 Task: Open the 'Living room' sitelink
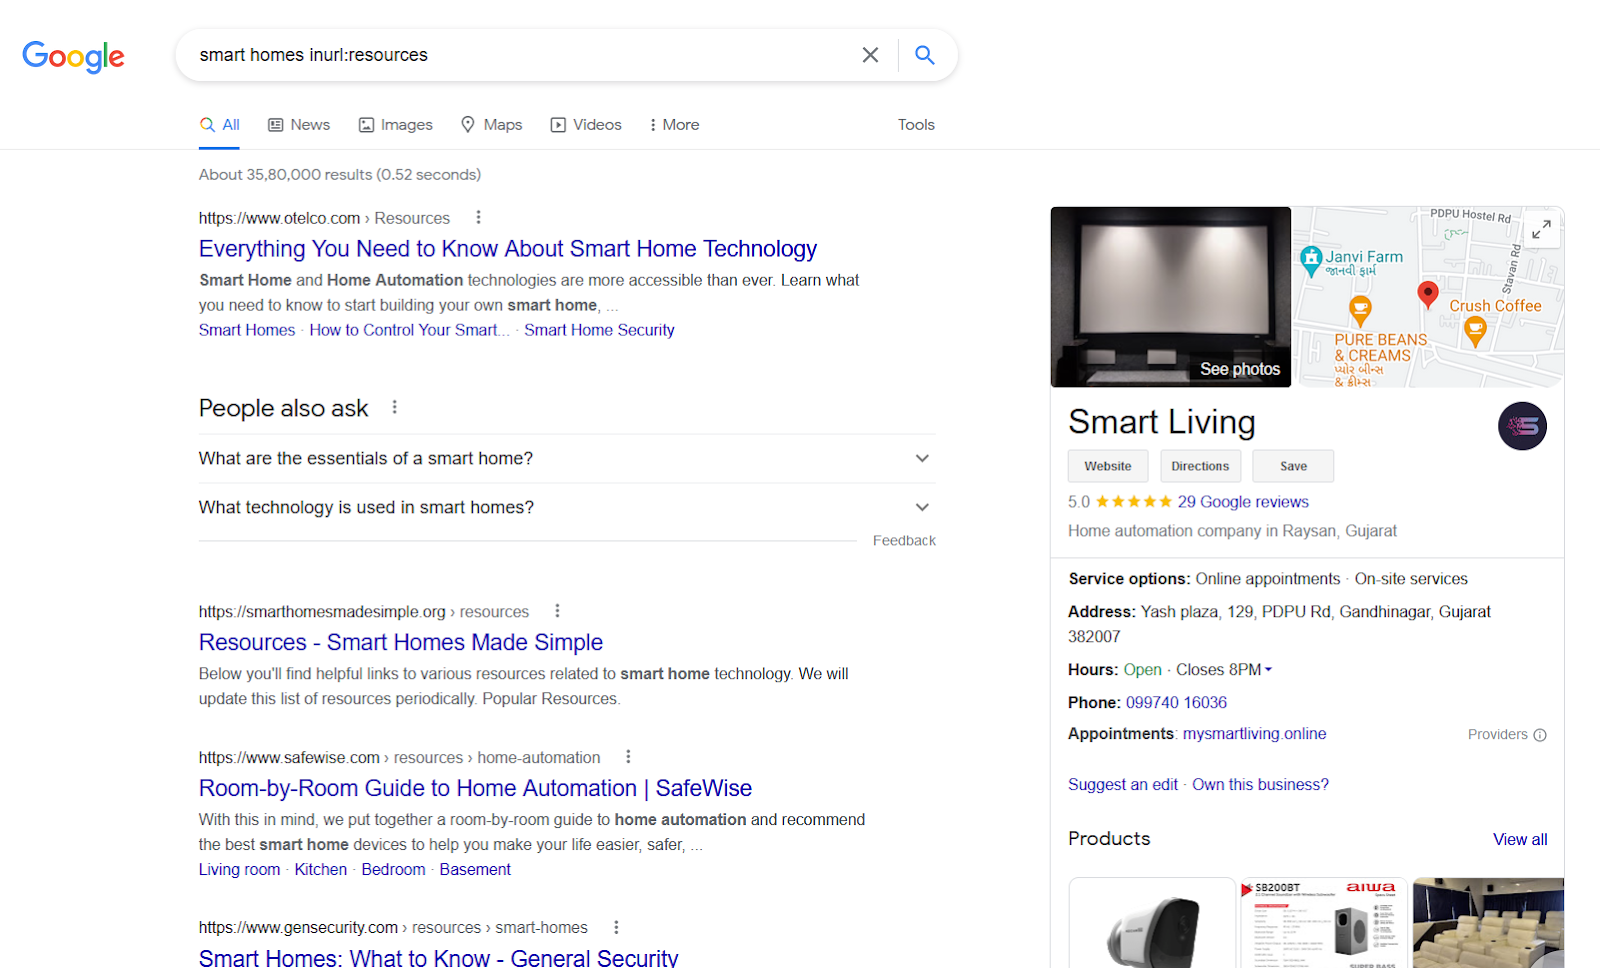click(239, 870)
